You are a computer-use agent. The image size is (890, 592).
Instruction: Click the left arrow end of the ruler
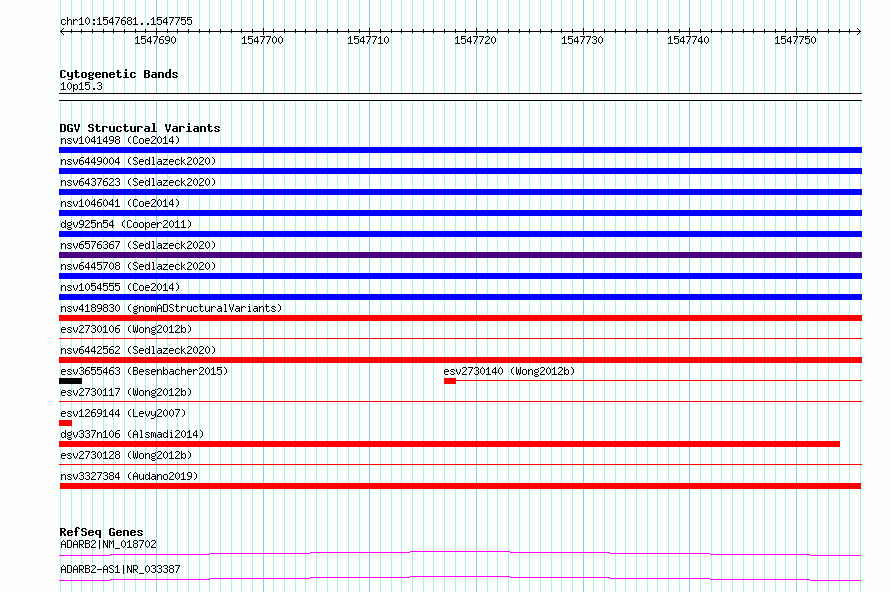click(62, 31)
